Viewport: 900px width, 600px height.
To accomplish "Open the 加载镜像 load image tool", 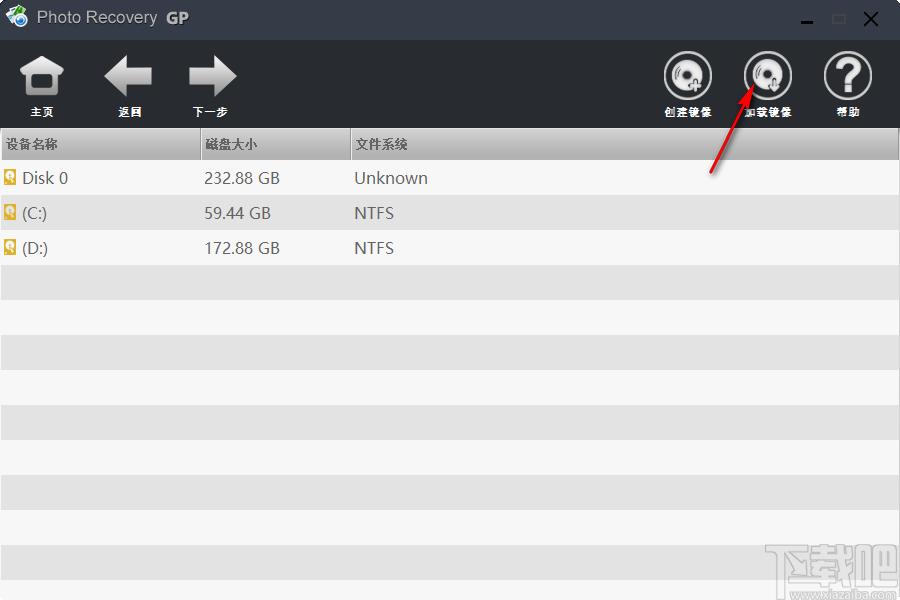I will point(768,76).
